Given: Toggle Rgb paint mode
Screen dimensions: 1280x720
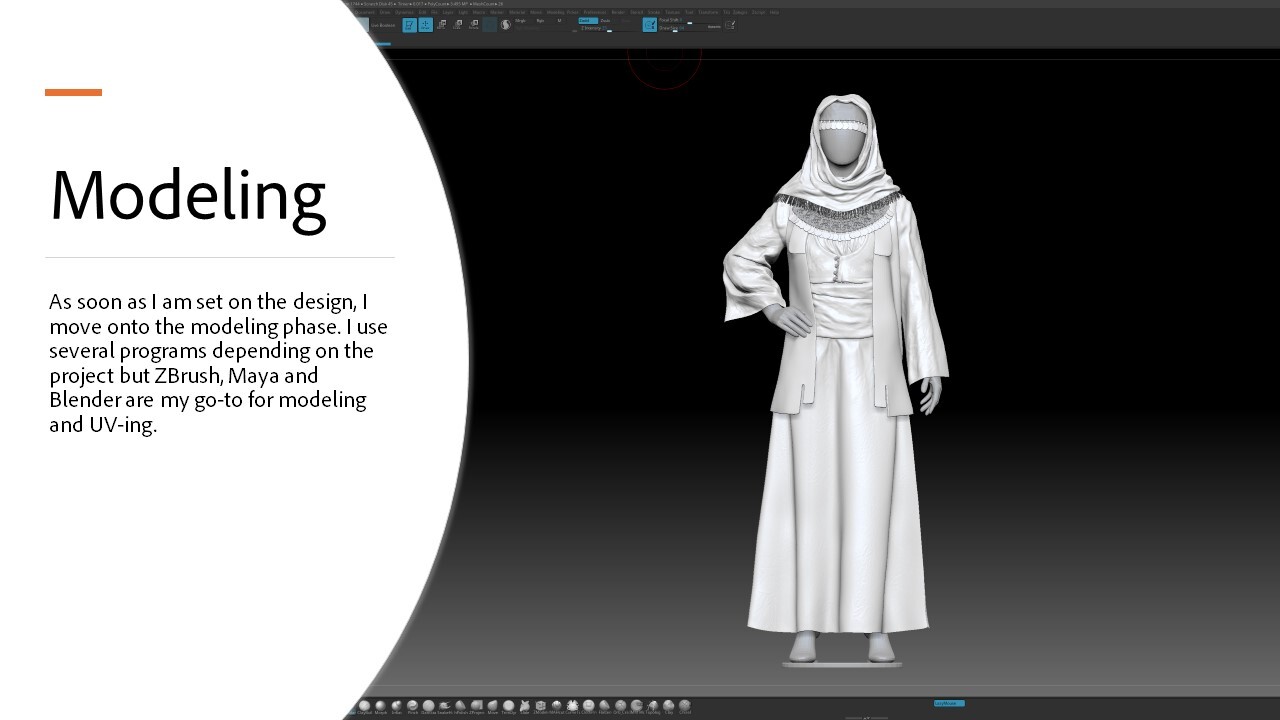Looking at the screenshot, I should 540,21.
